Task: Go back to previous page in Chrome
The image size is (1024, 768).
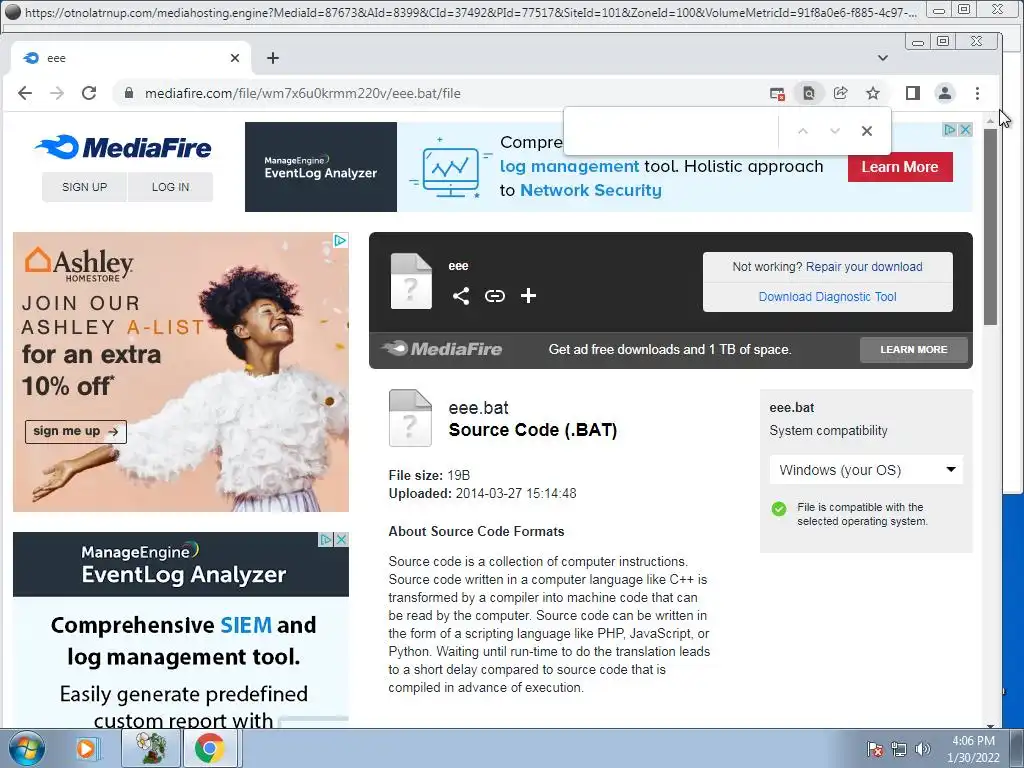Action: [25, 93]
